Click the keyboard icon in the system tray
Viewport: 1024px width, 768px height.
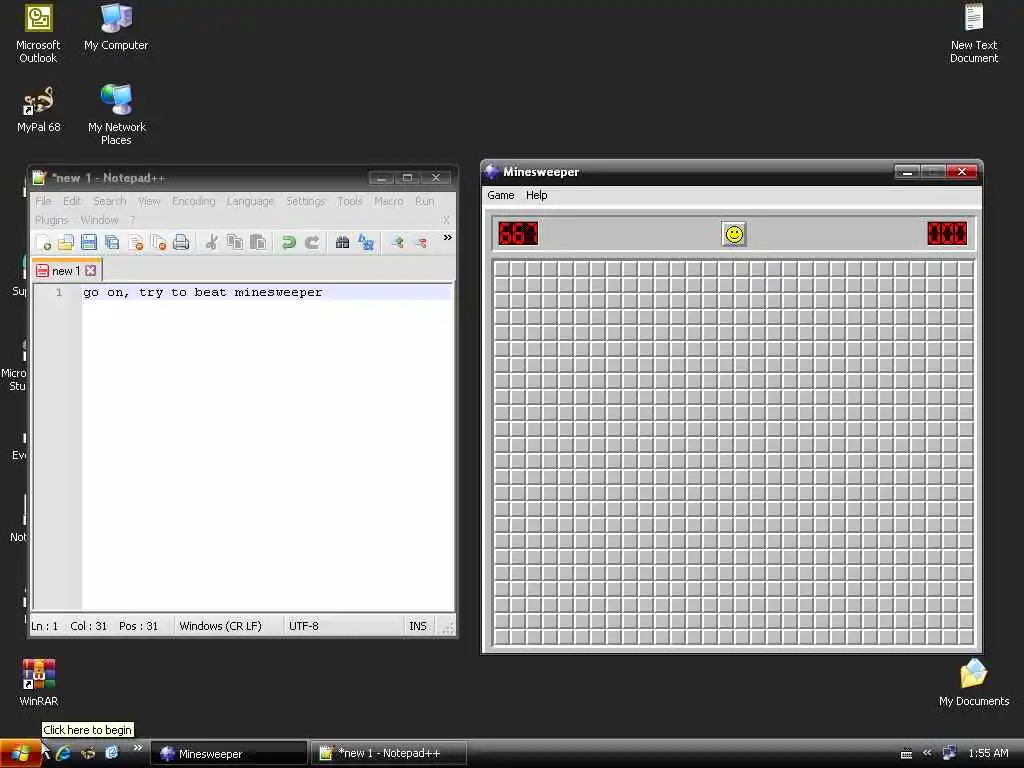tap(906, 754)
